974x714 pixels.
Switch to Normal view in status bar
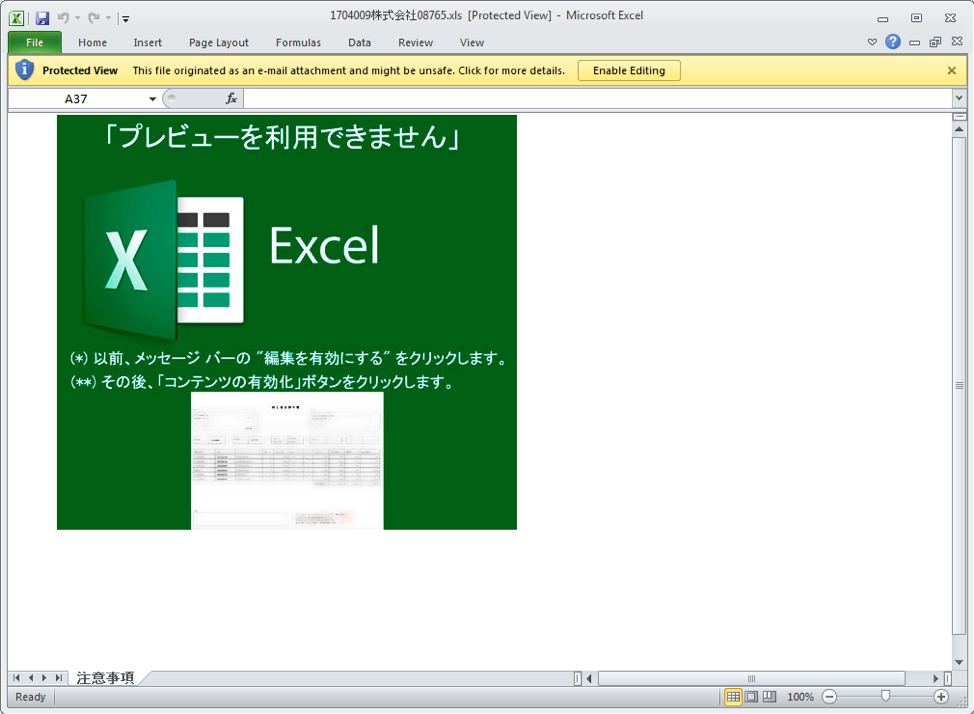pyautogui.click(x=733, y=697)
